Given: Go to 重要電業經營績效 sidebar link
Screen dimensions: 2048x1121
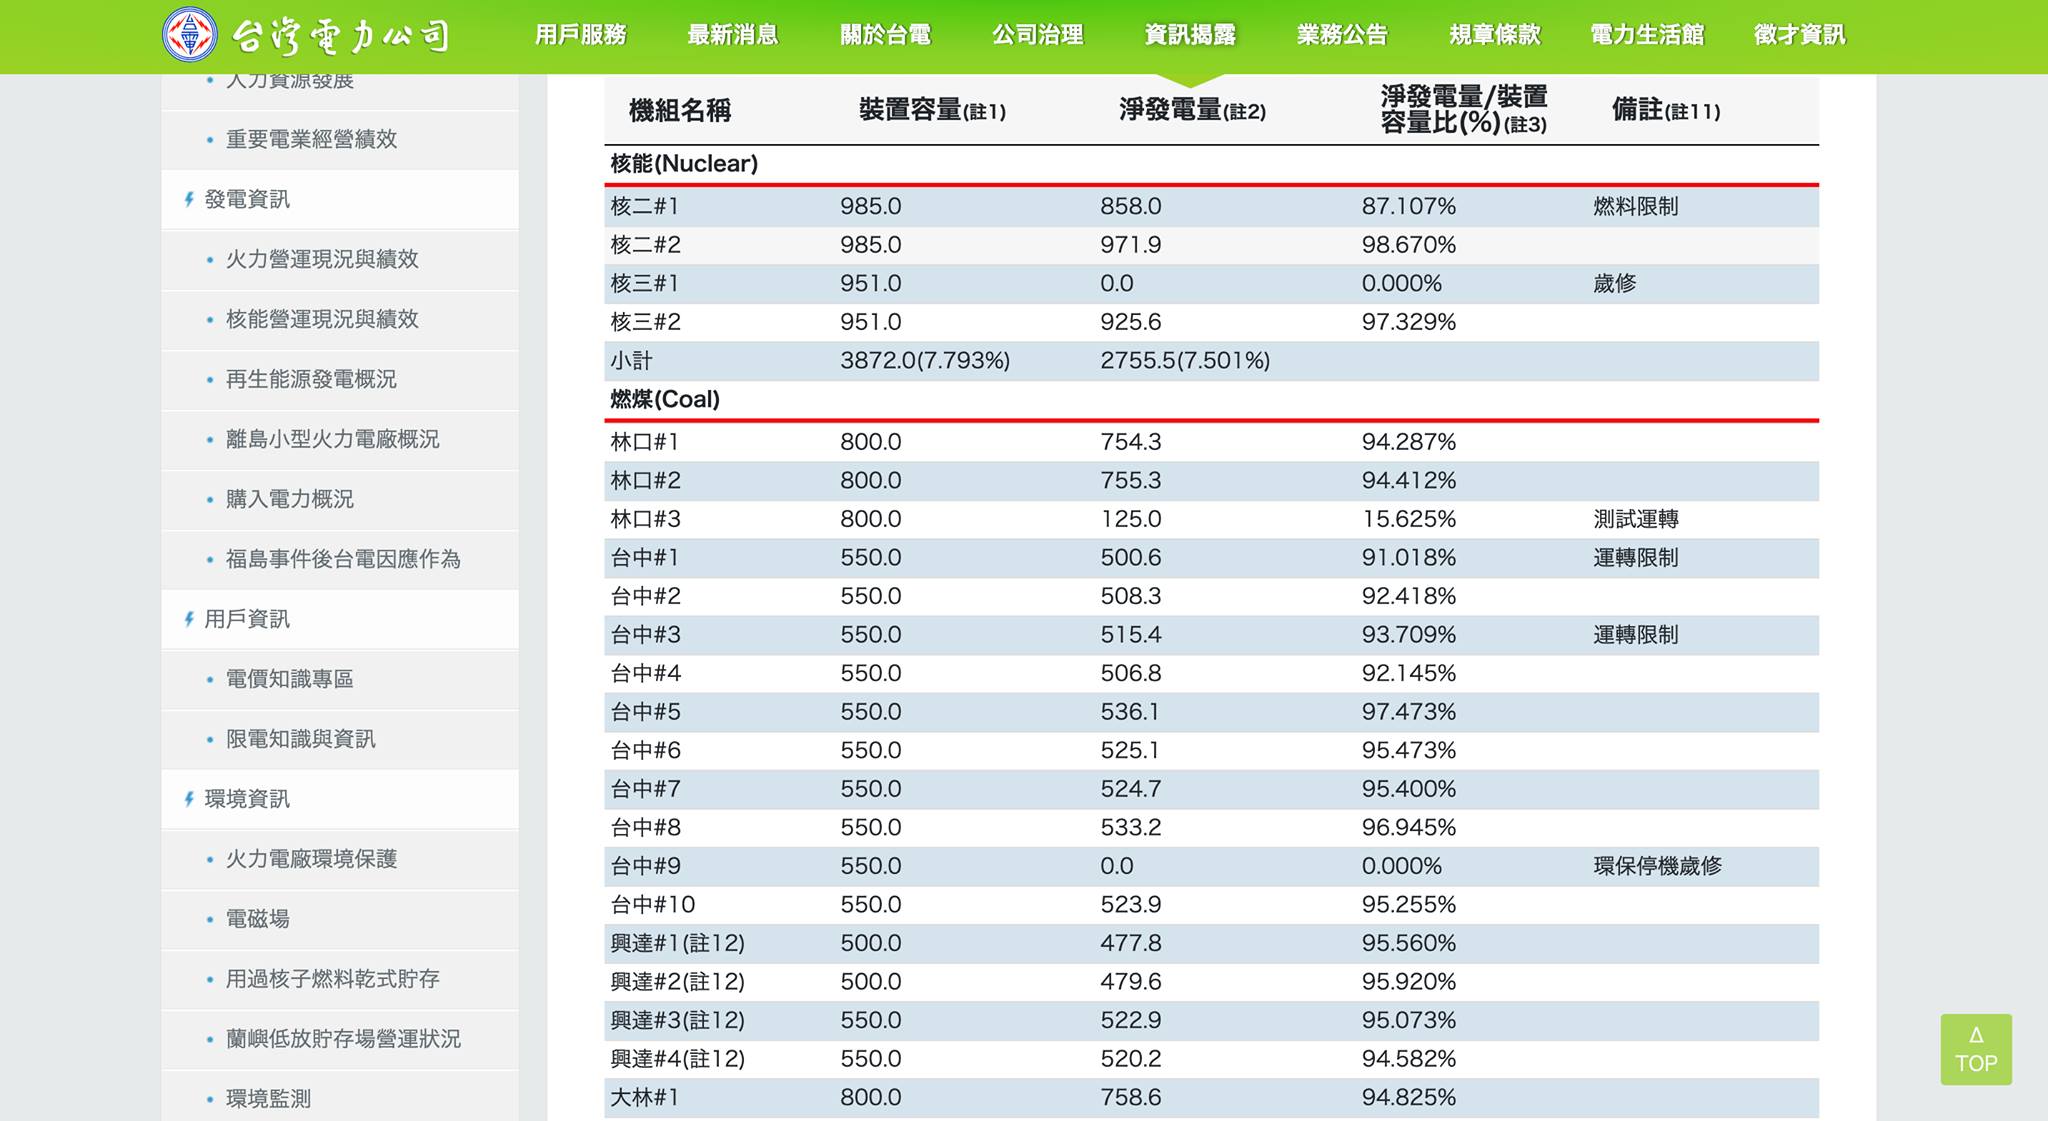Looking at the screenshot, I should click(x=311, y=139).
